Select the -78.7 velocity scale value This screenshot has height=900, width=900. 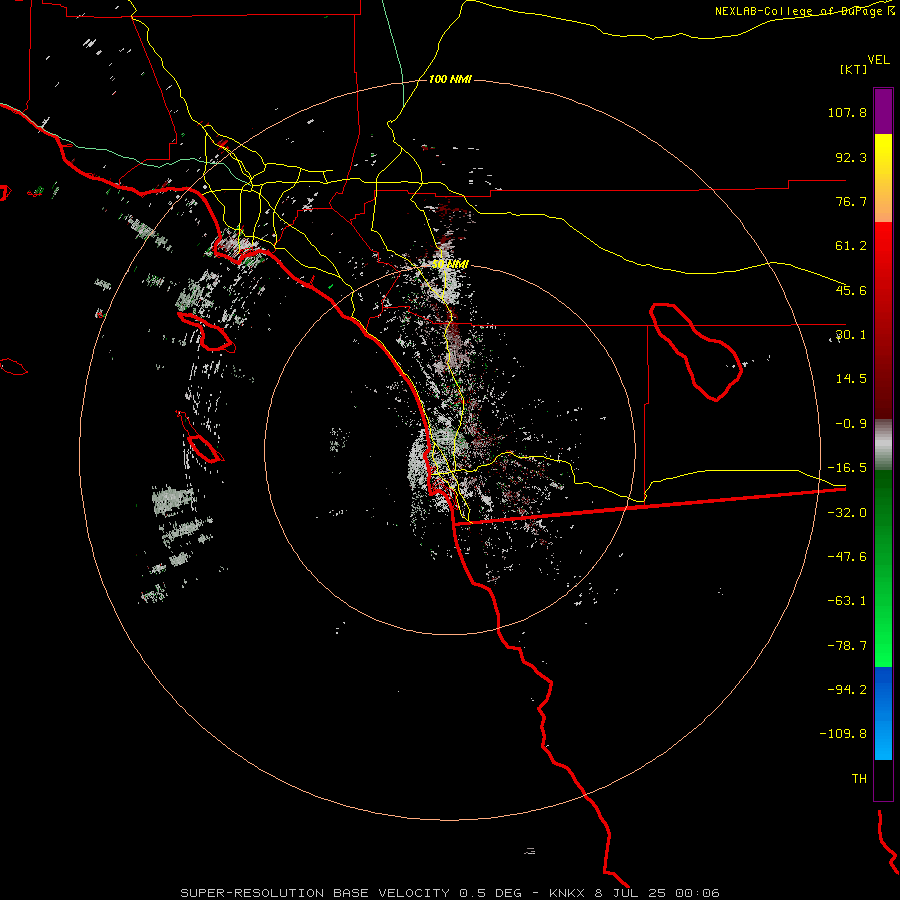(847, 646)
